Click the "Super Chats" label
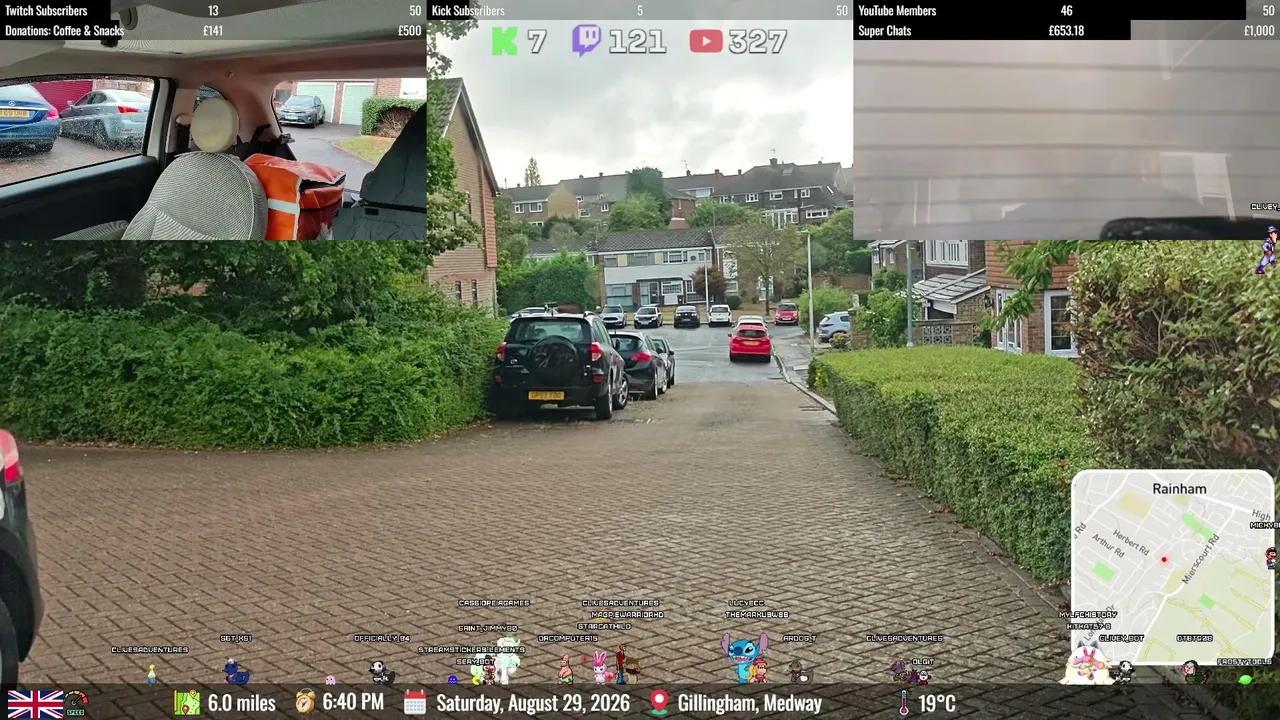This screenshot has width=1280, height=720. 885,30
